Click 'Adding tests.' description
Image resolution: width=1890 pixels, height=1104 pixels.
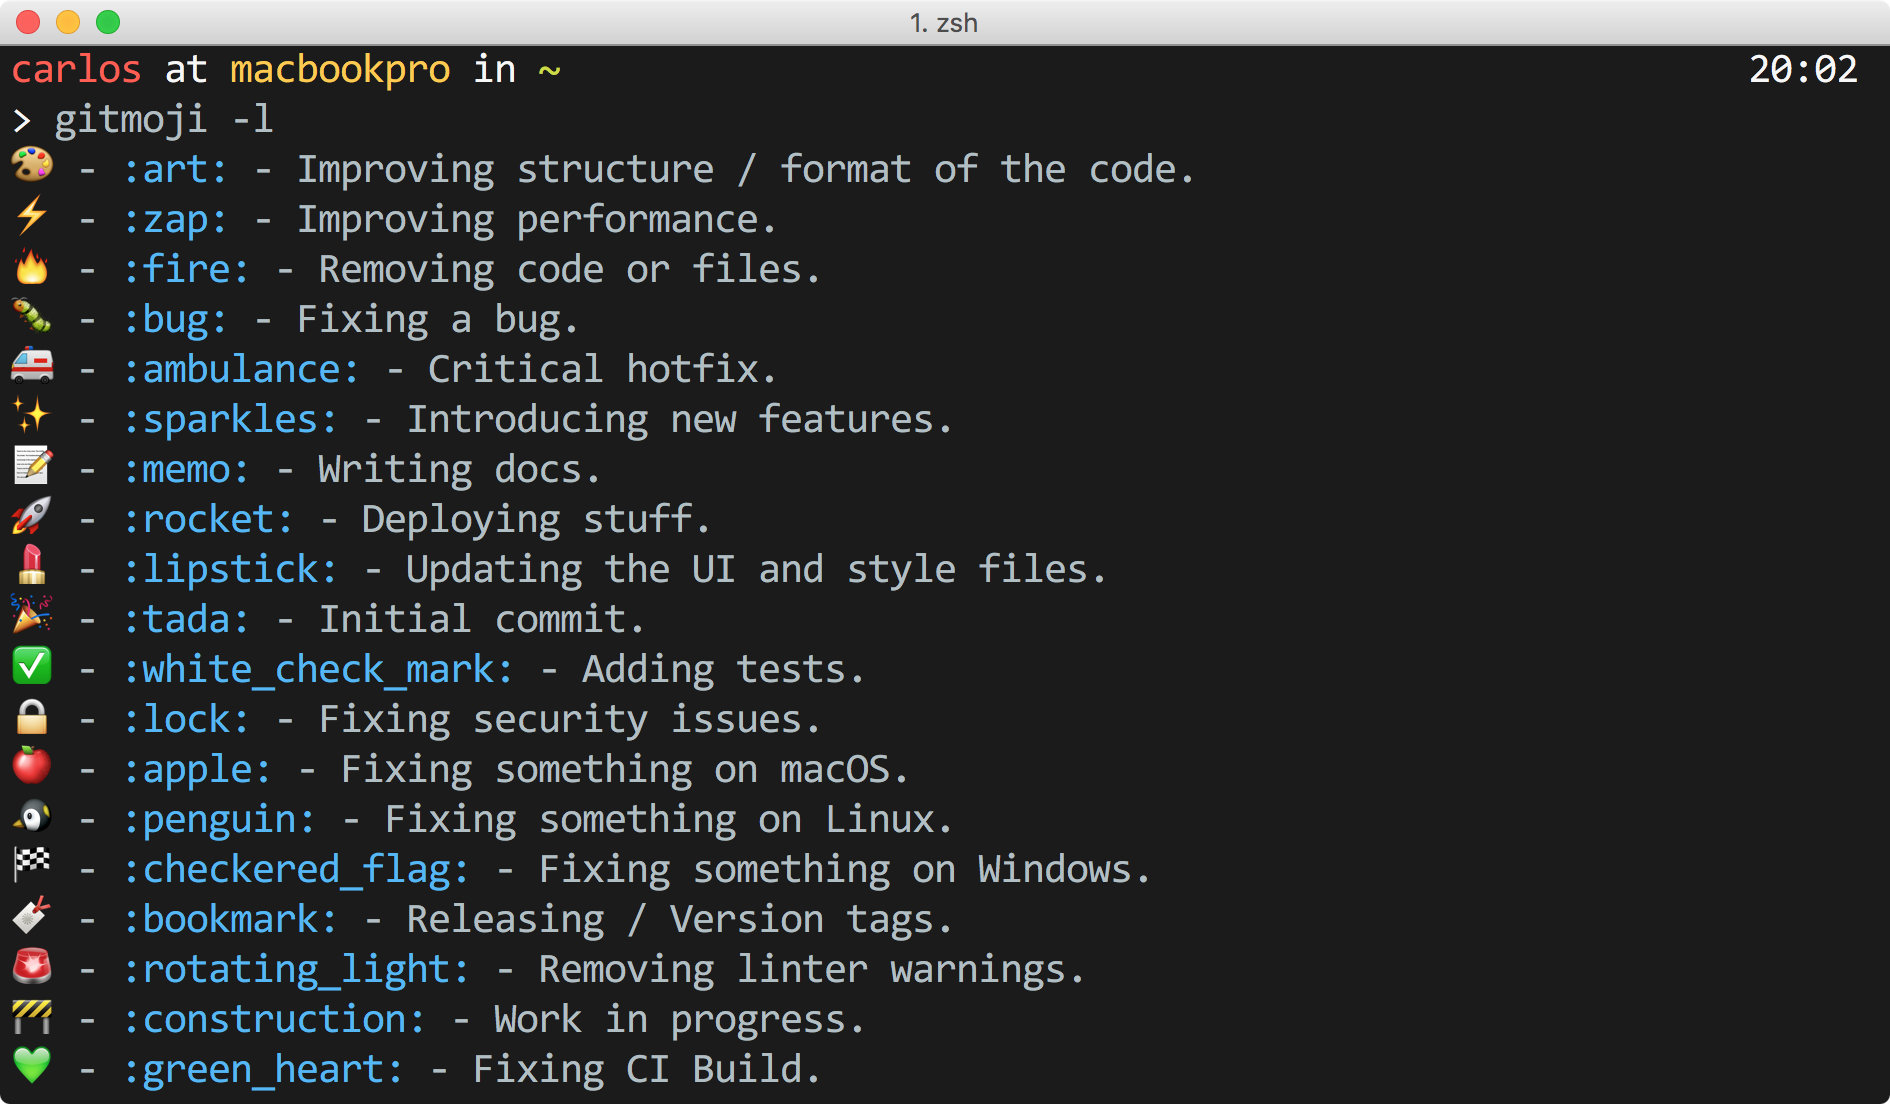tap(724, 669)
